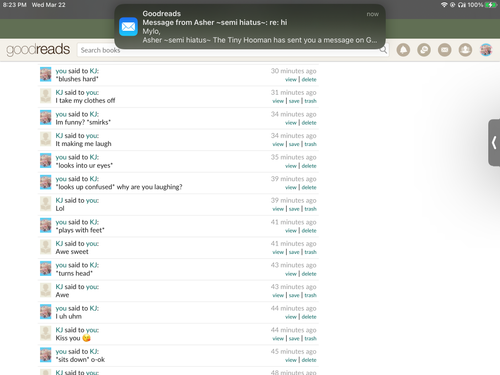Tap the search magnifier icon

coord(384,50)
